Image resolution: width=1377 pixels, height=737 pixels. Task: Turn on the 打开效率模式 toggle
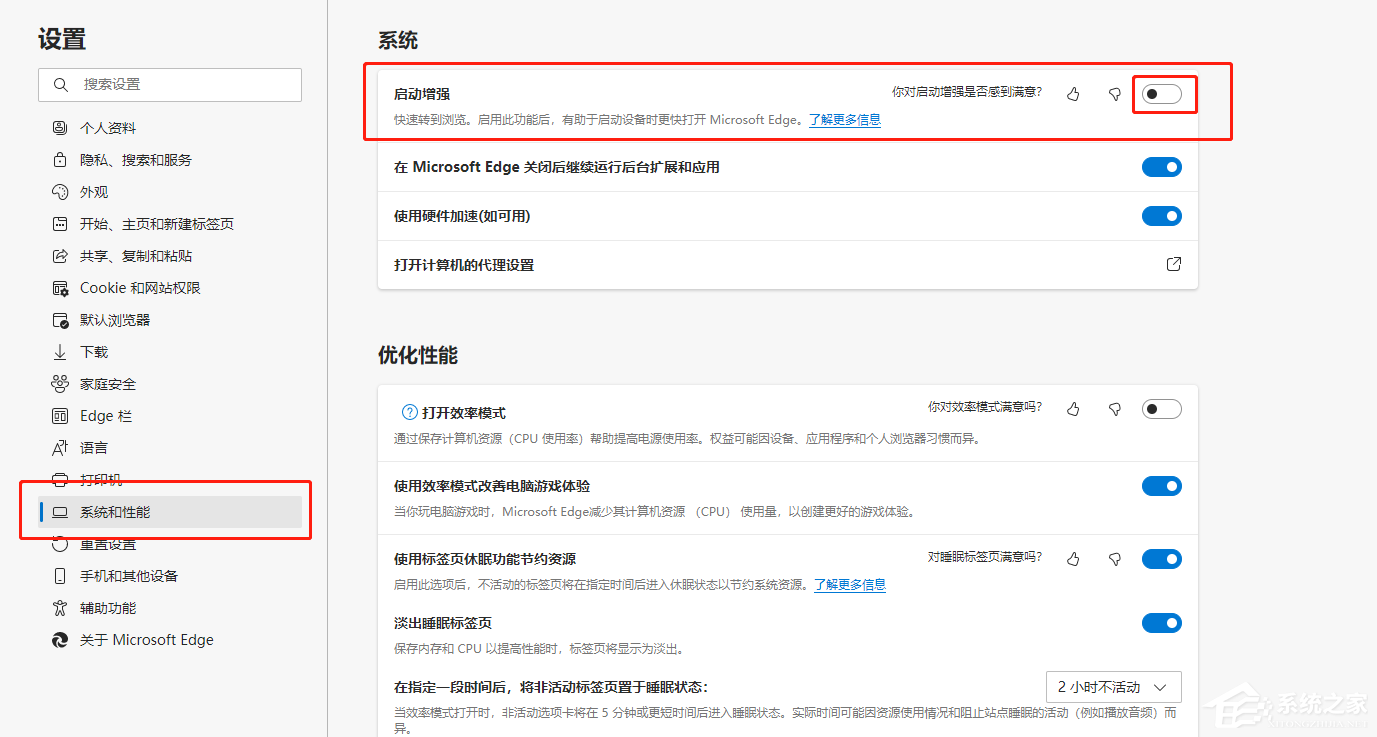[x=1162, y=409]
